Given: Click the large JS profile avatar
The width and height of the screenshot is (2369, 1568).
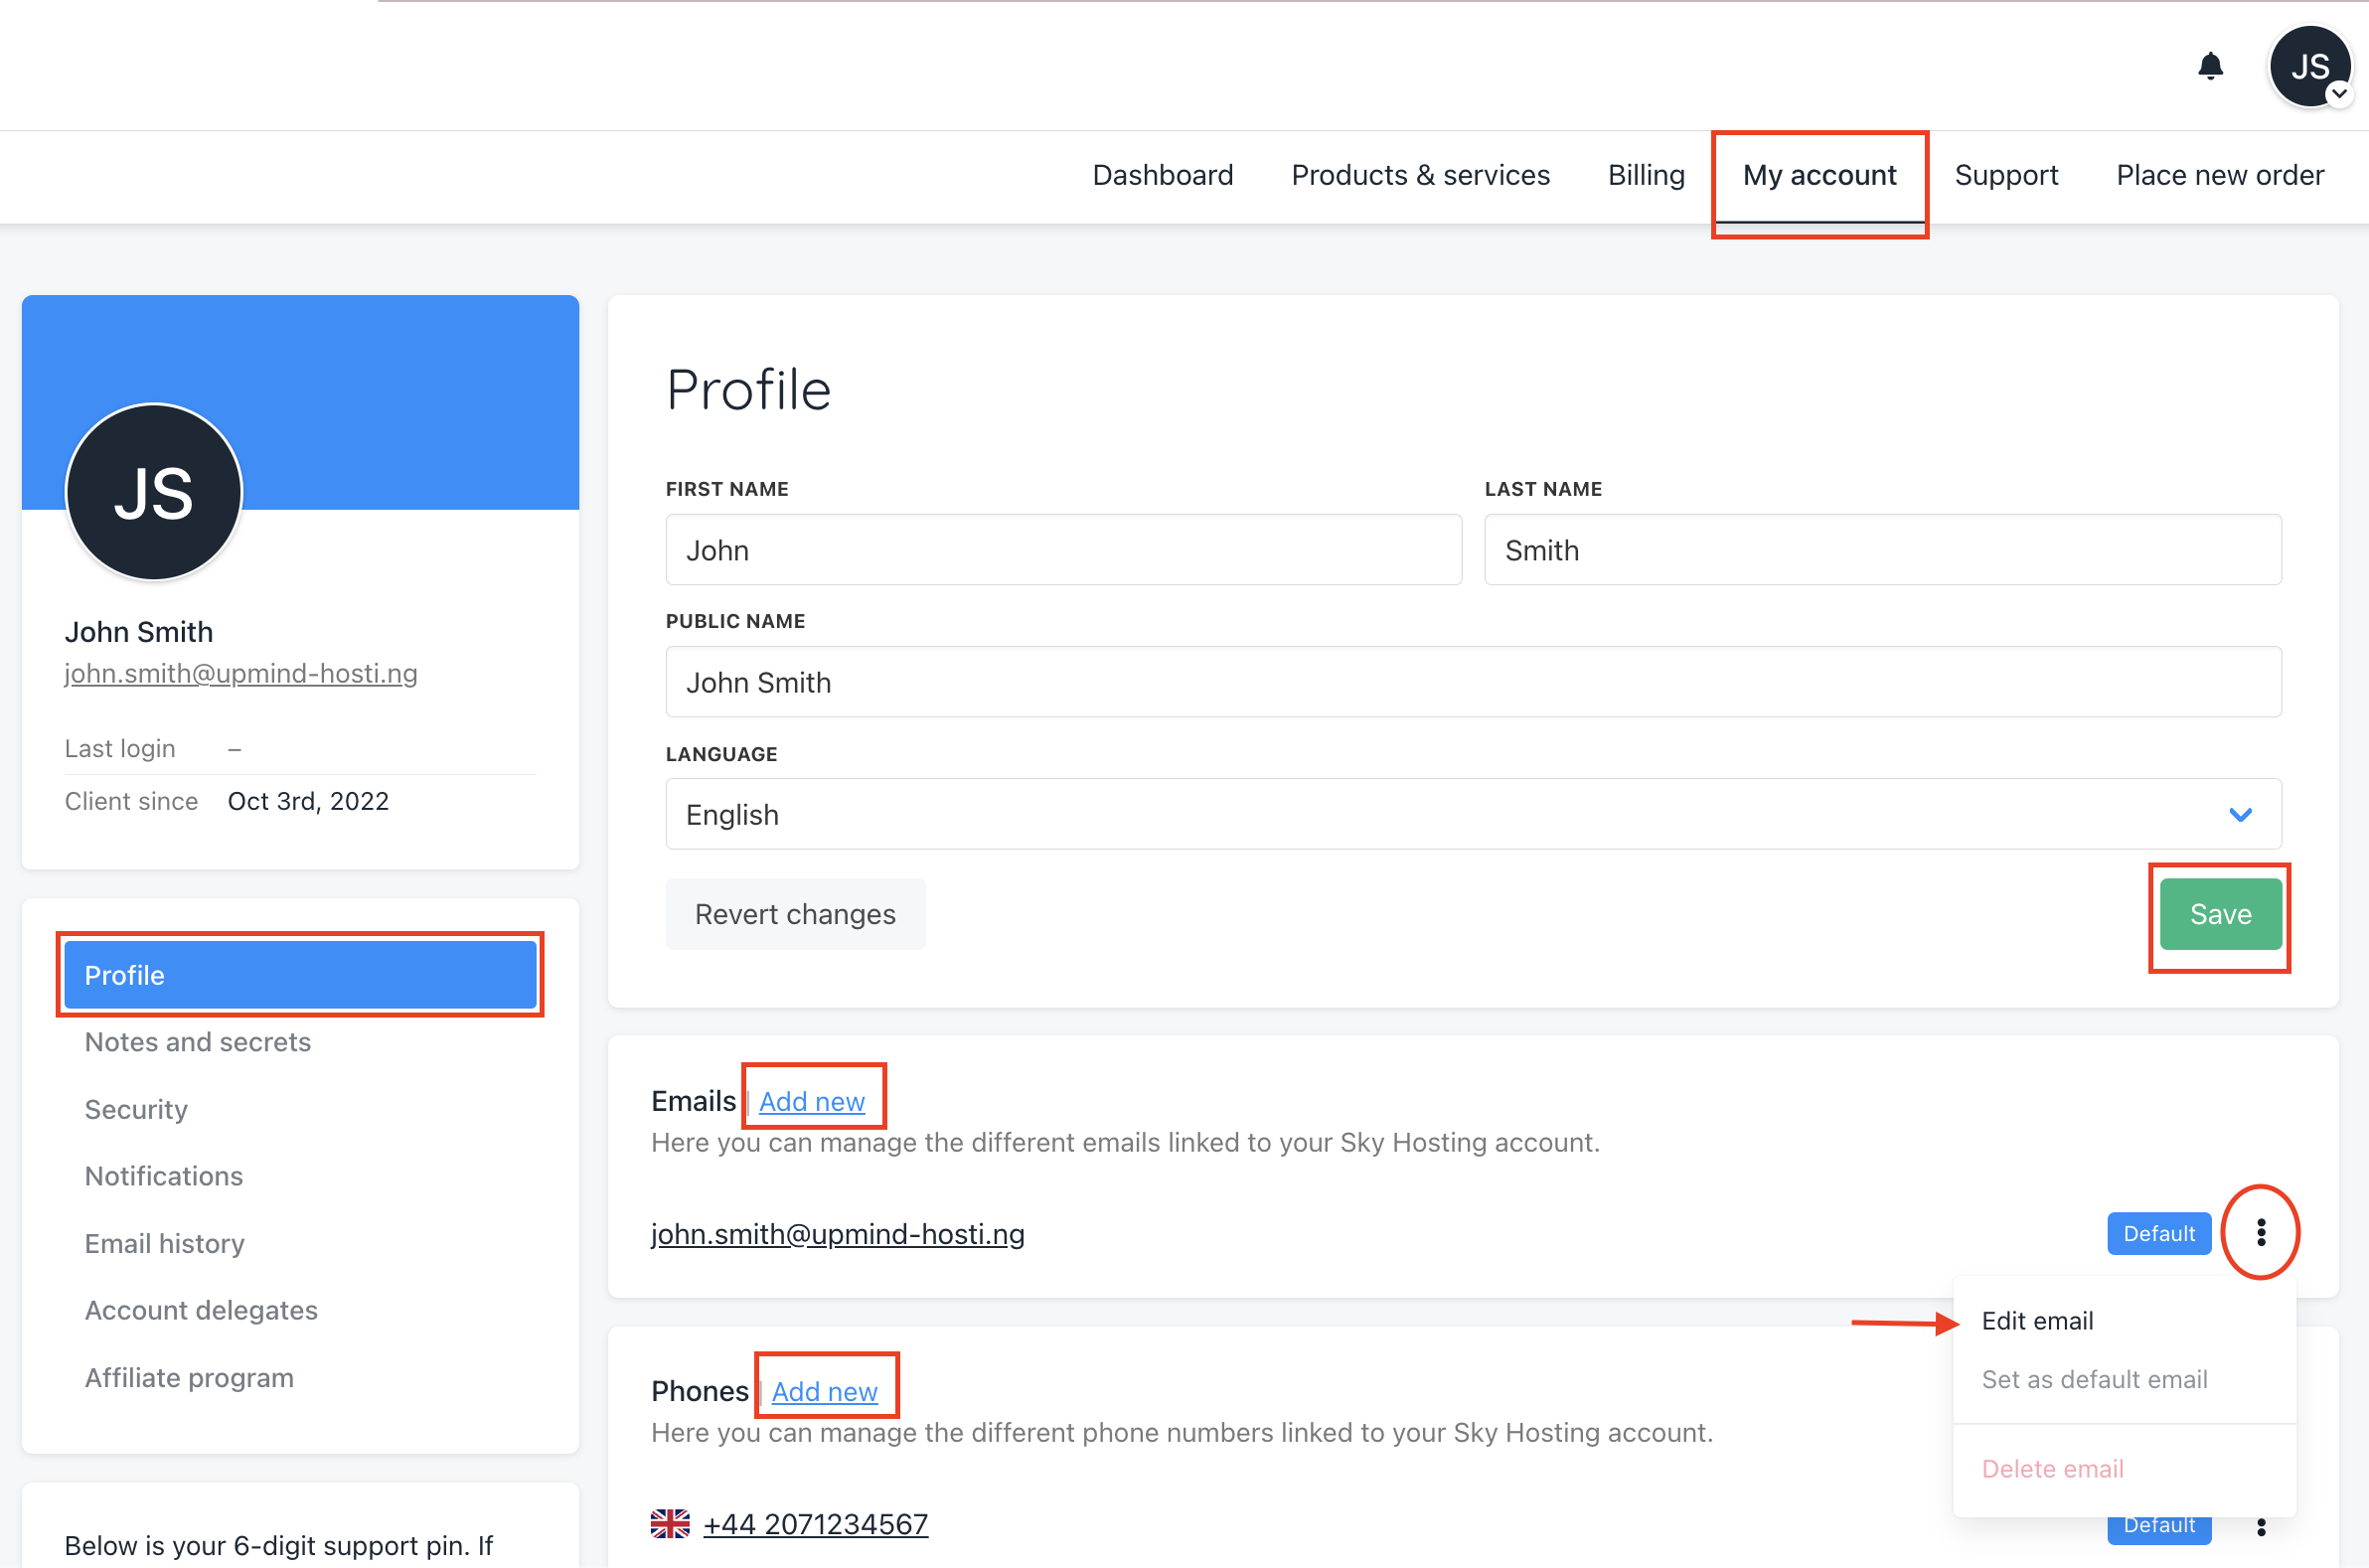Looking at the screenshot, I should coord(154,492).
